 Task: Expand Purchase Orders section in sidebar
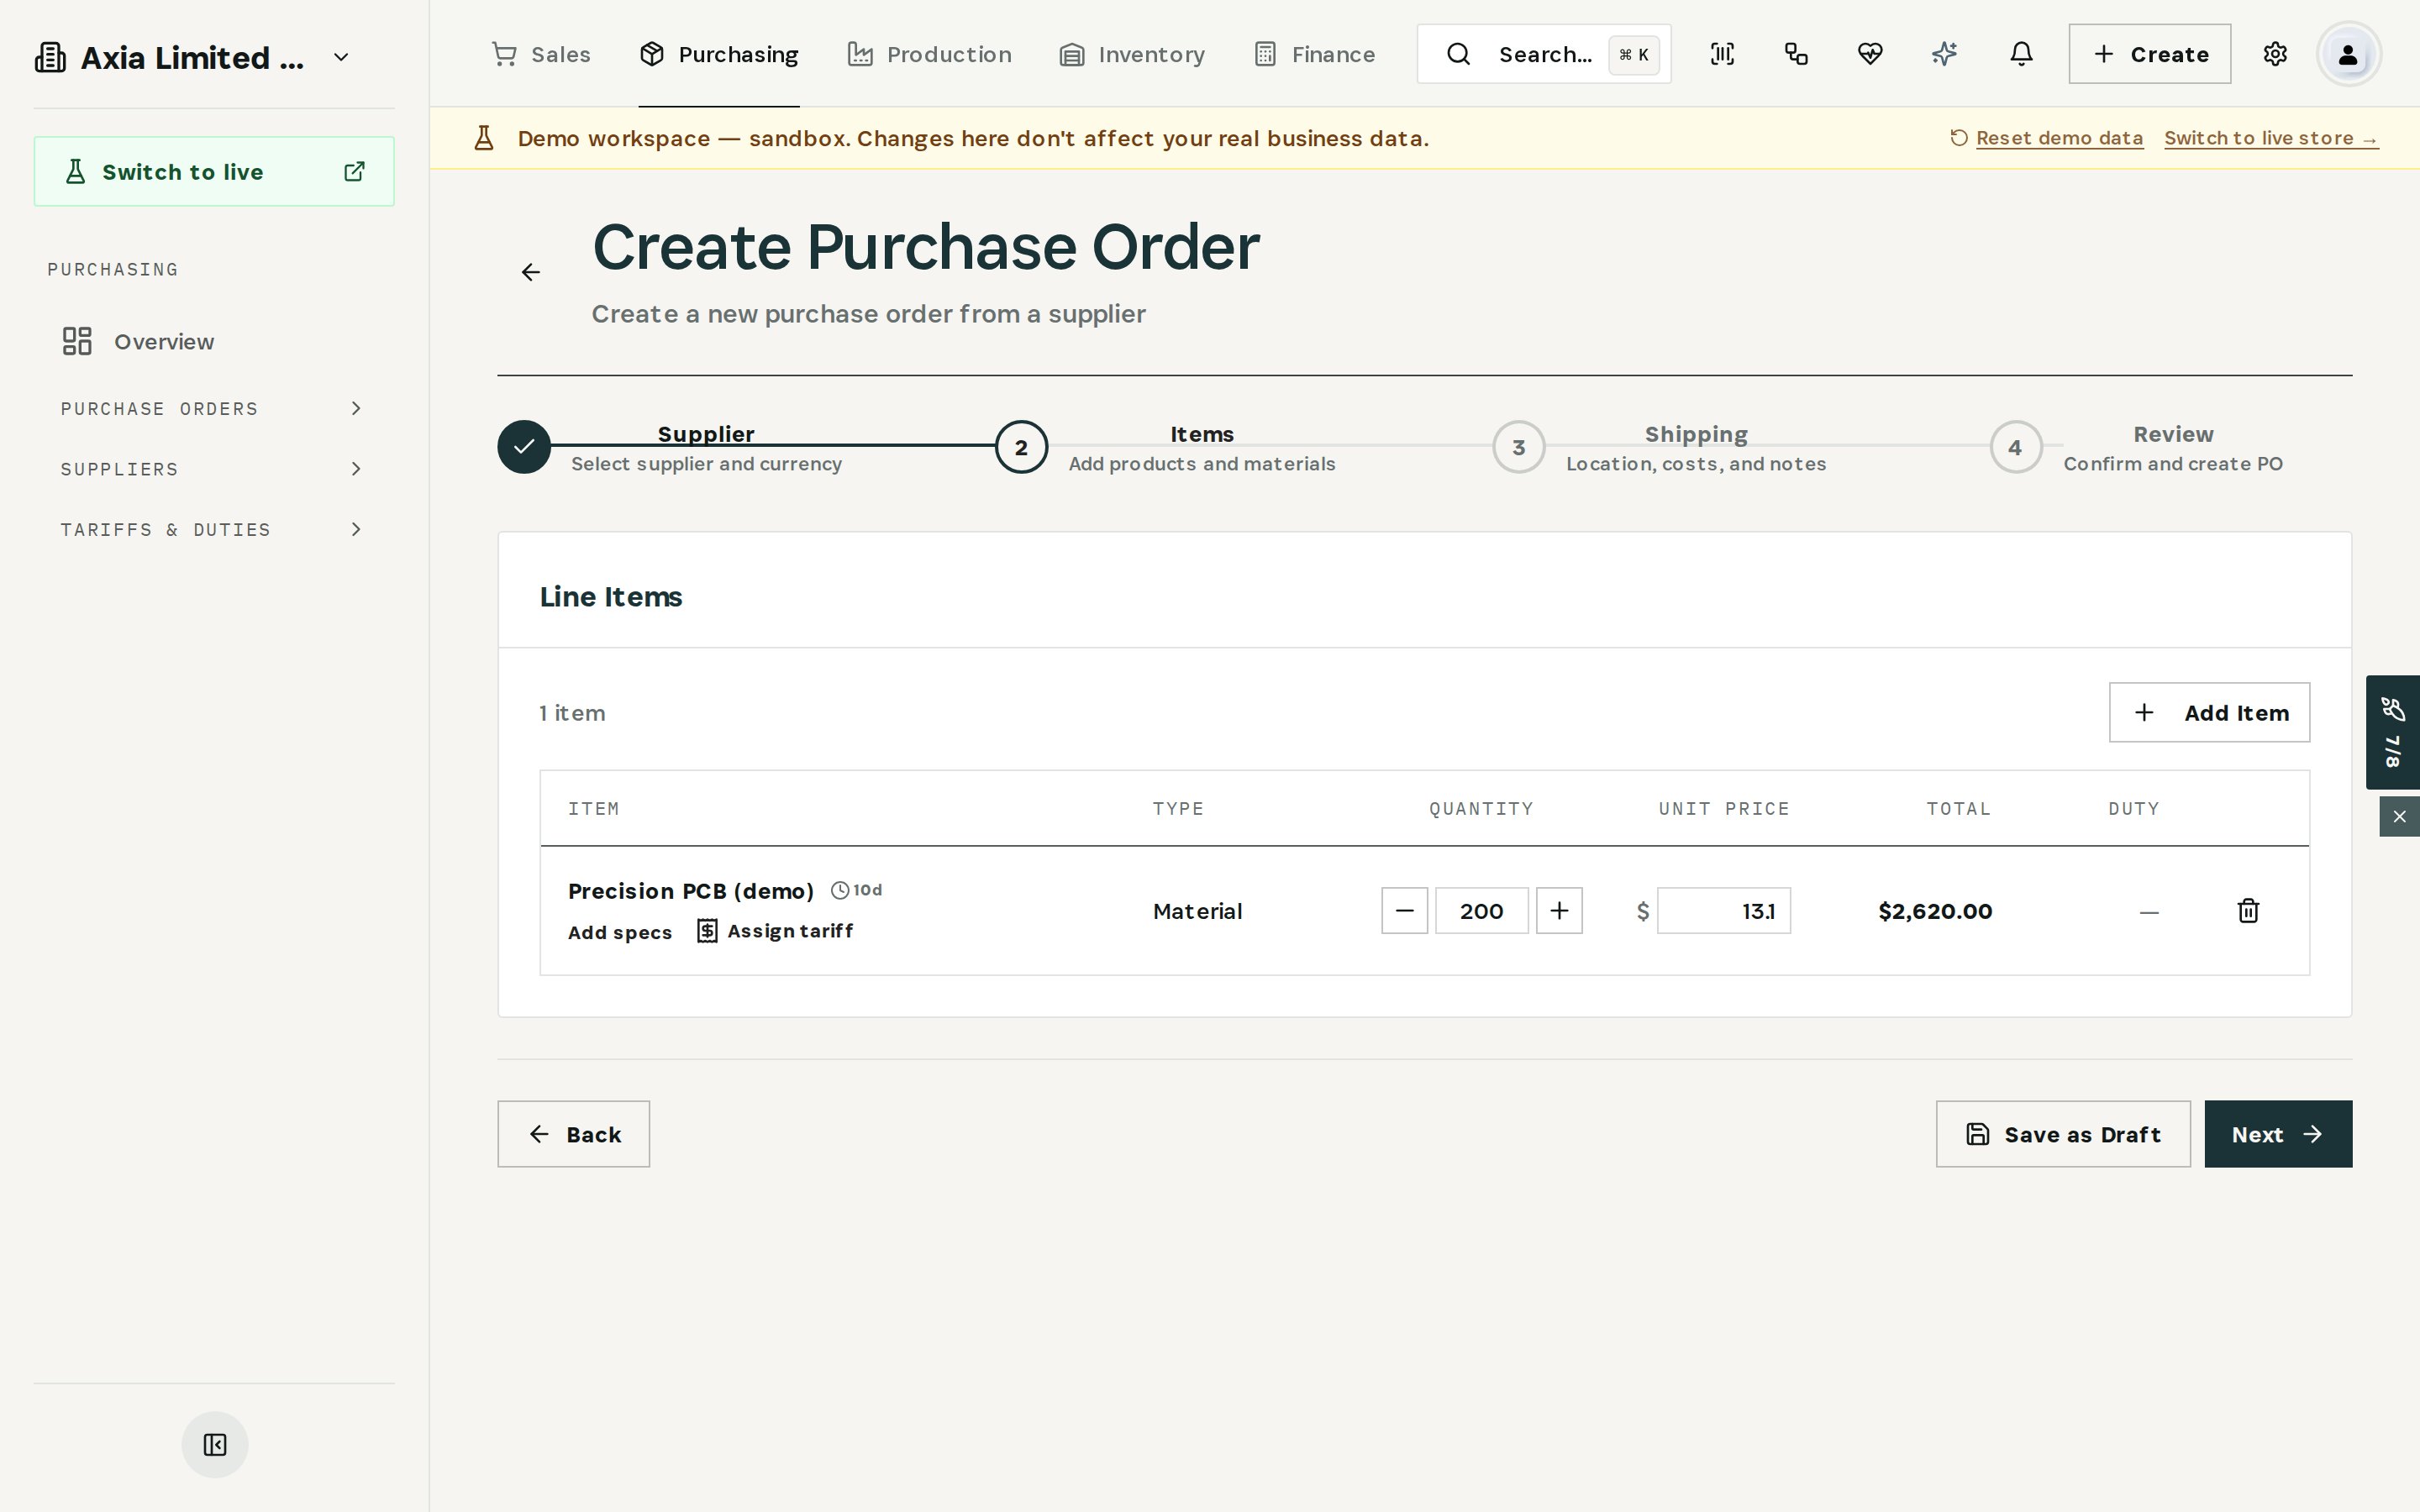tap(213, 408)
